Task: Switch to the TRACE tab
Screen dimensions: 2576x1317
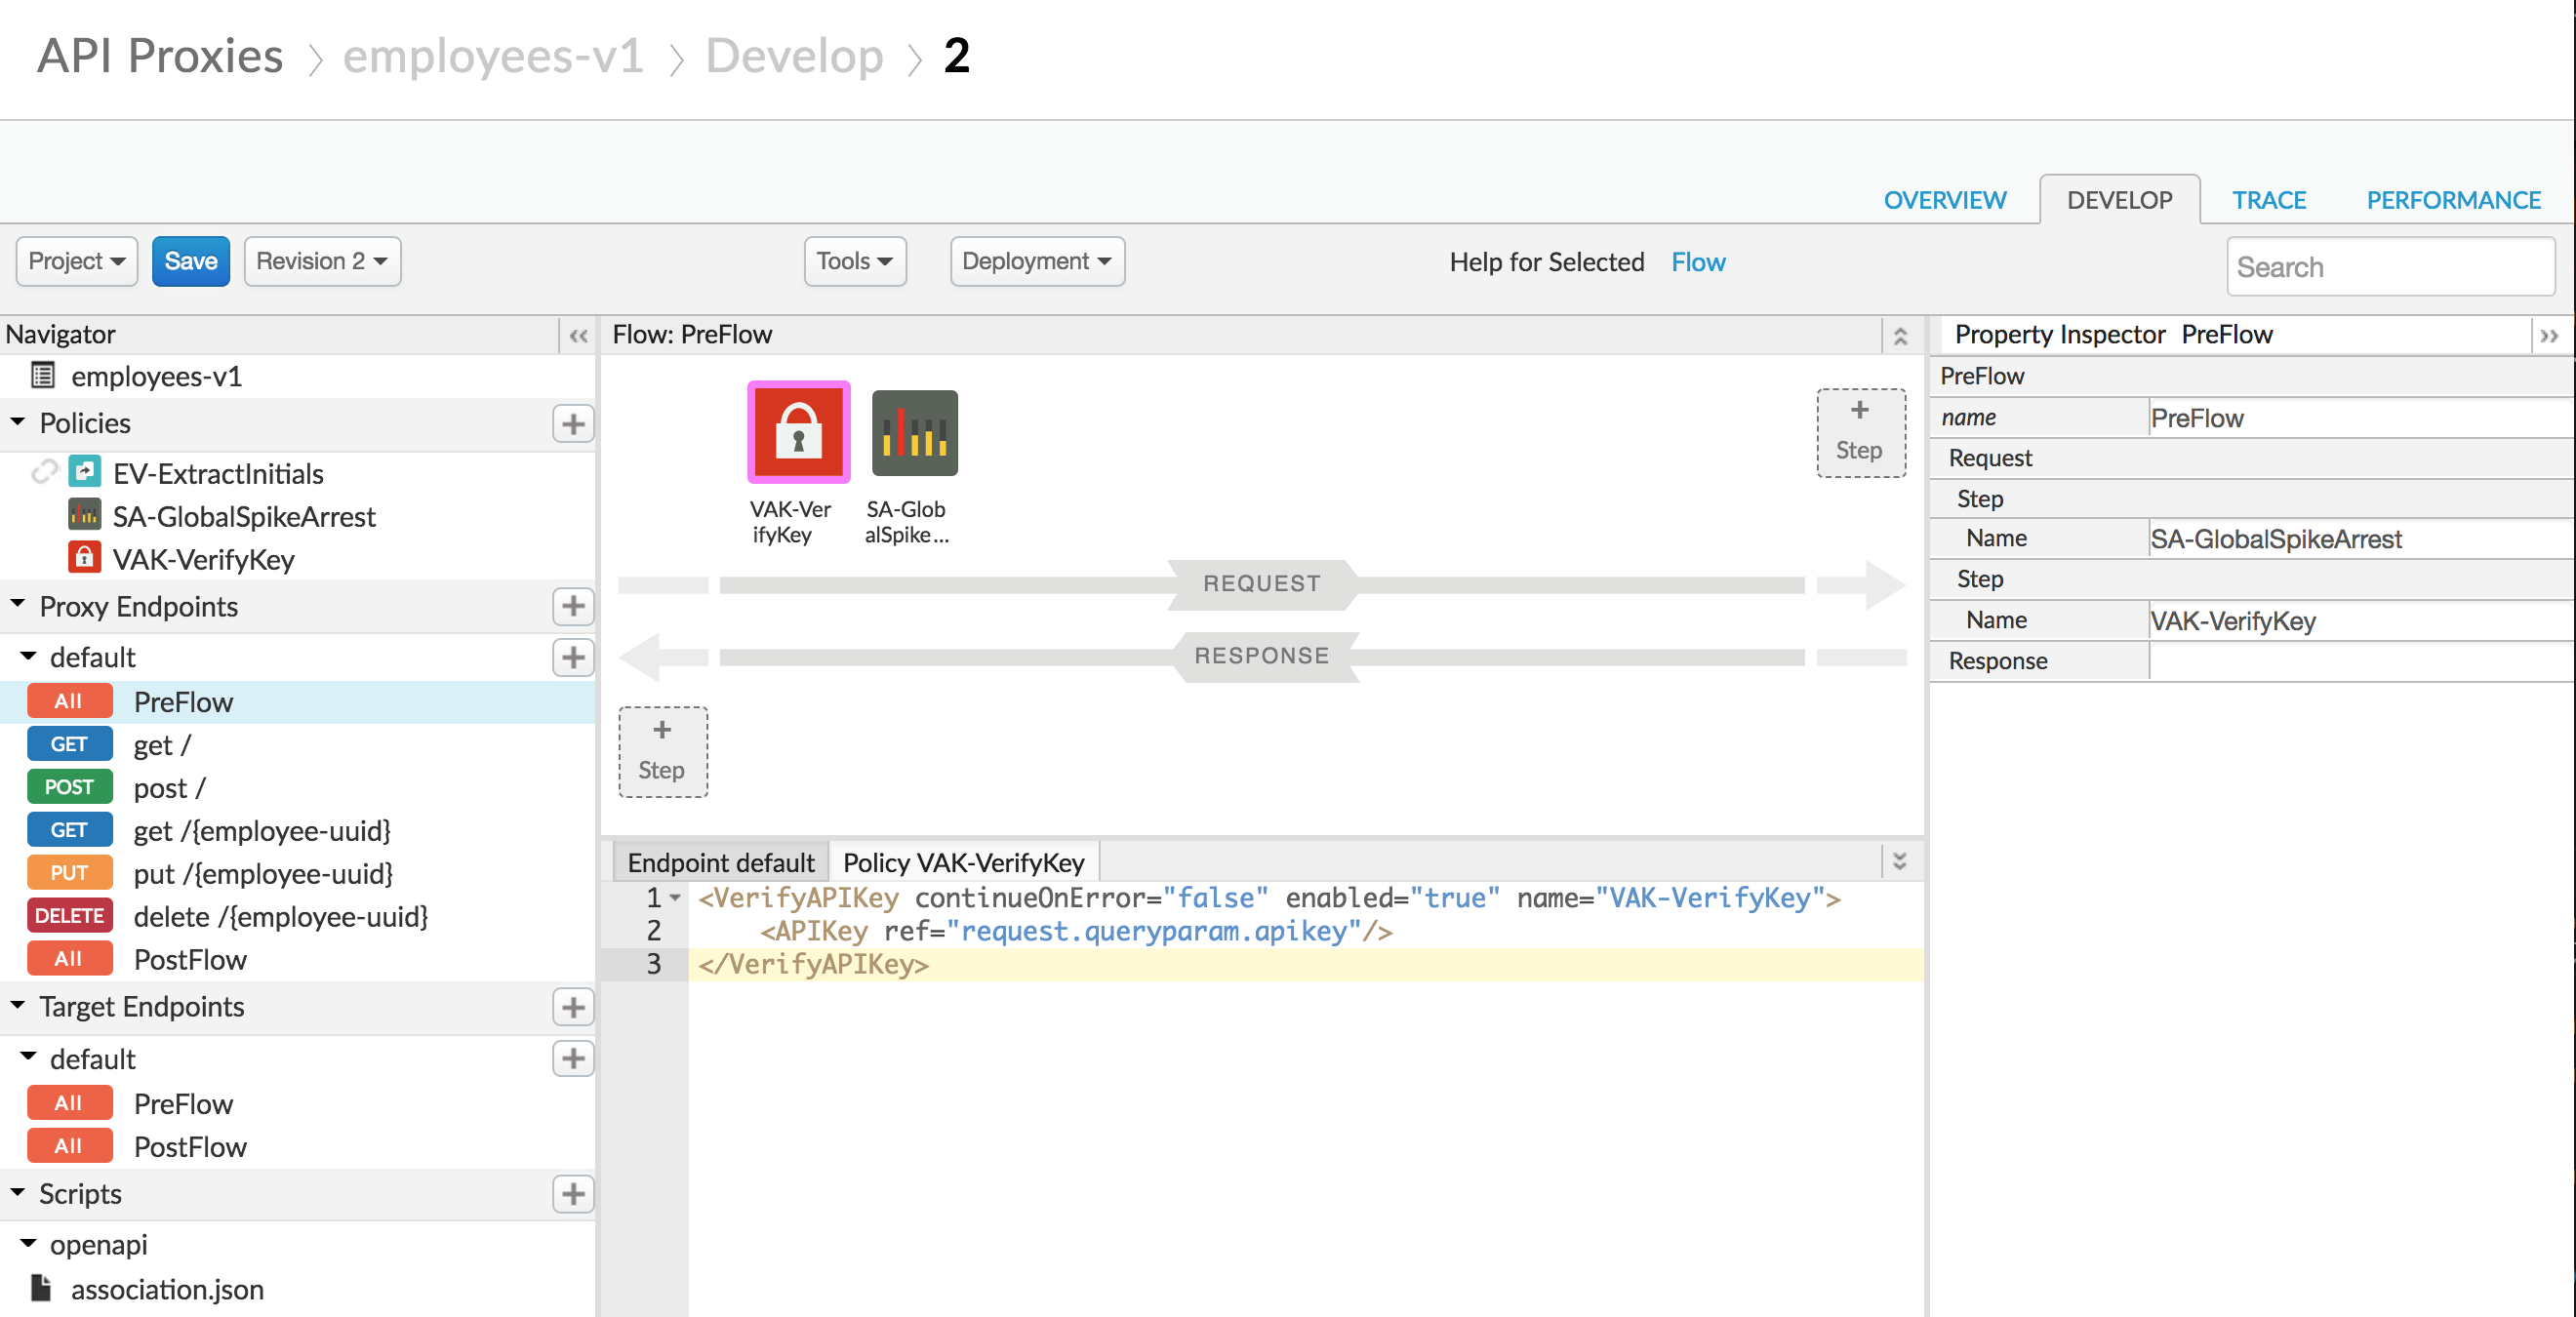Action: pos(2268,200)
